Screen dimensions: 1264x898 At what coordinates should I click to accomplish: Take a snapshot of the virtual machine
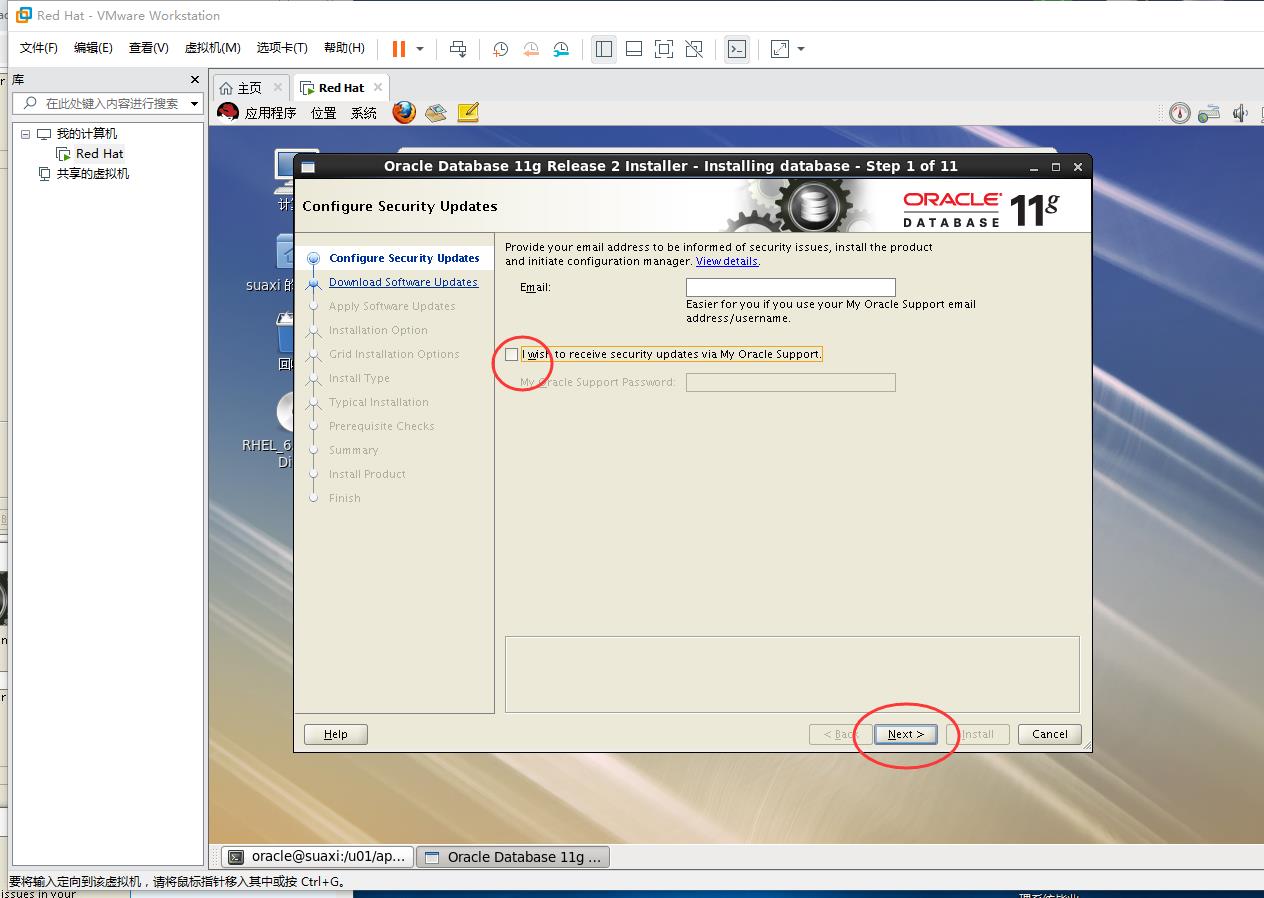coord(500,49)
